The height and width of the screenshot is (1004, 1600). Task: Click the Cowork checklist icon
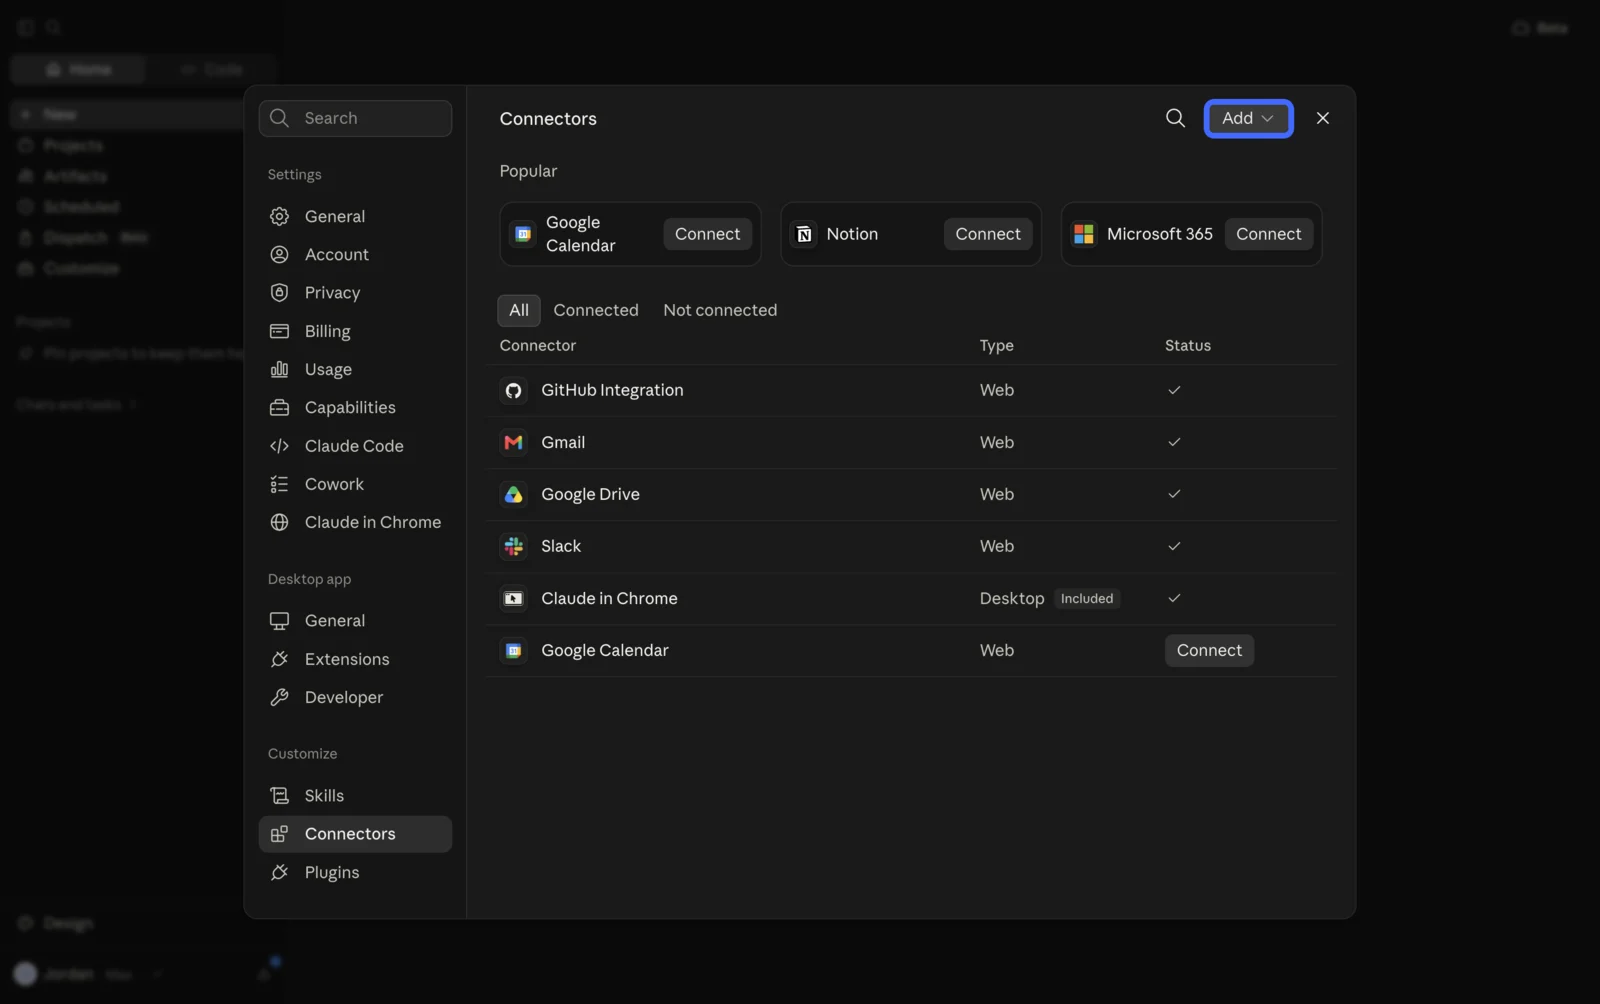[x=279, y=484]
